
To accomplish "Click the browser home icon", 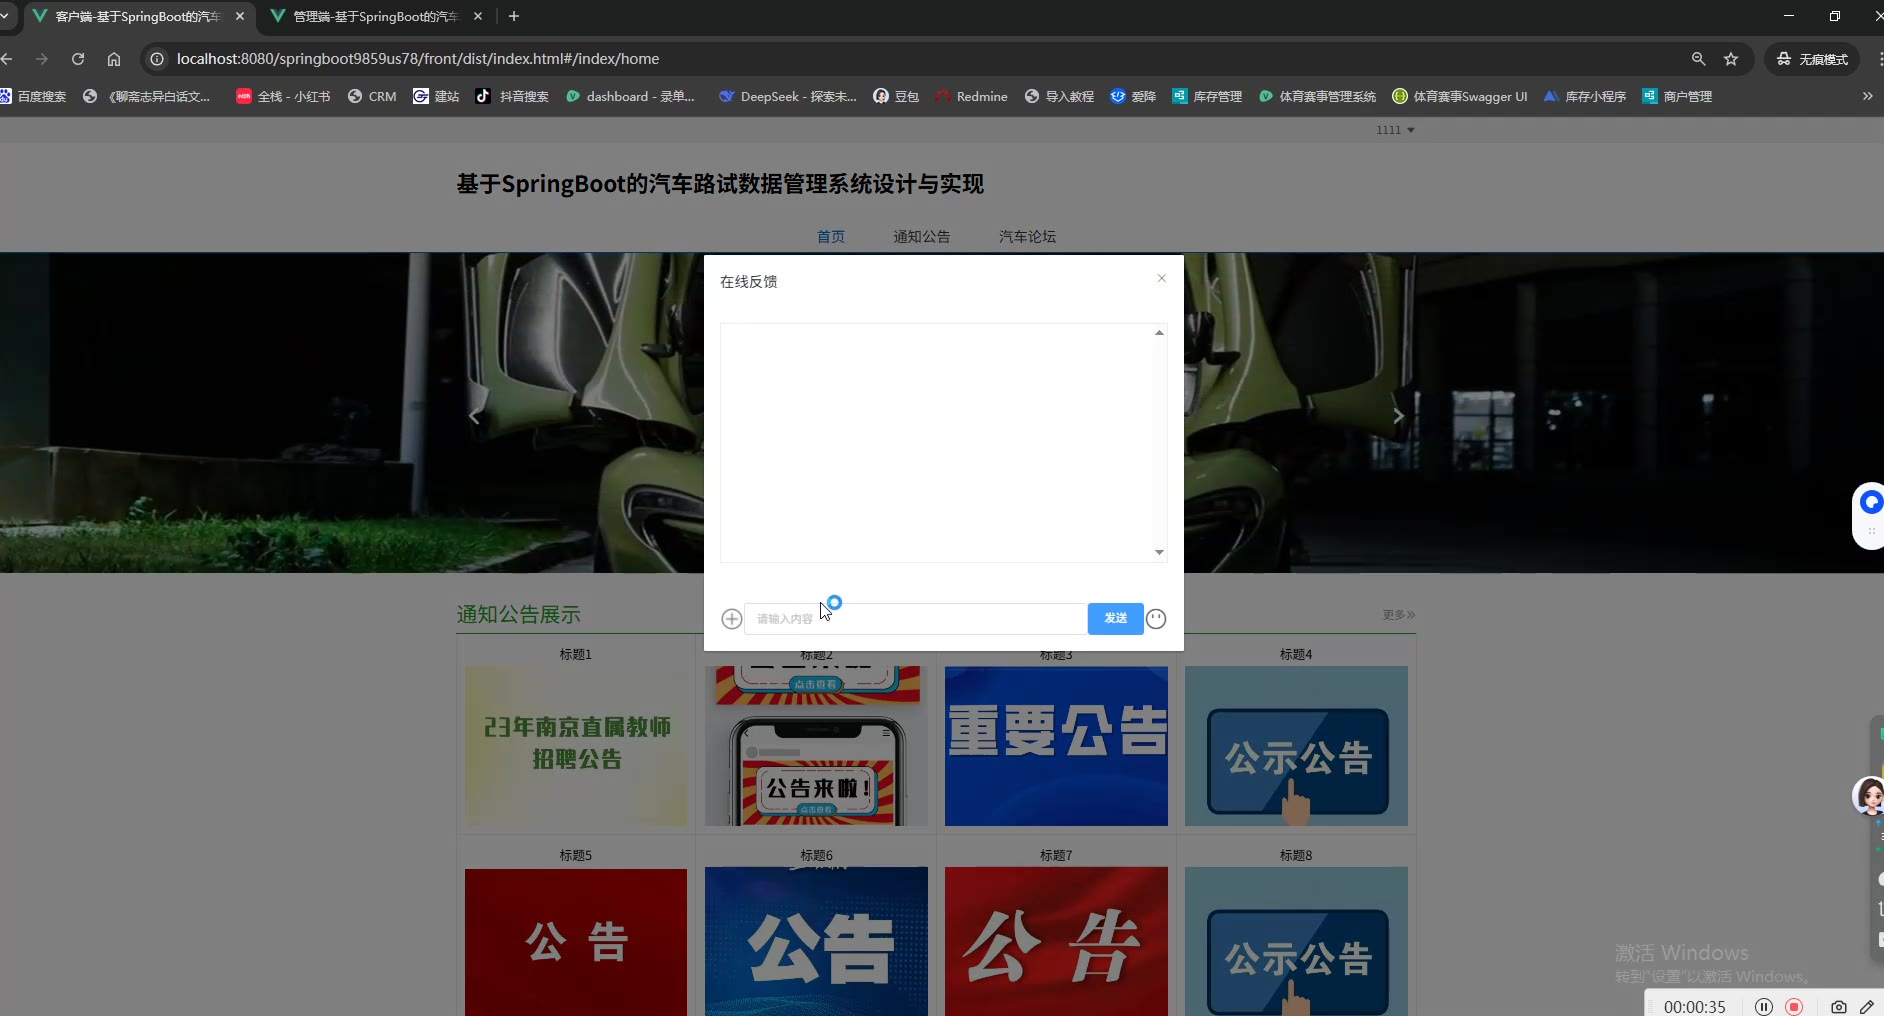I will tap(114, 59).
